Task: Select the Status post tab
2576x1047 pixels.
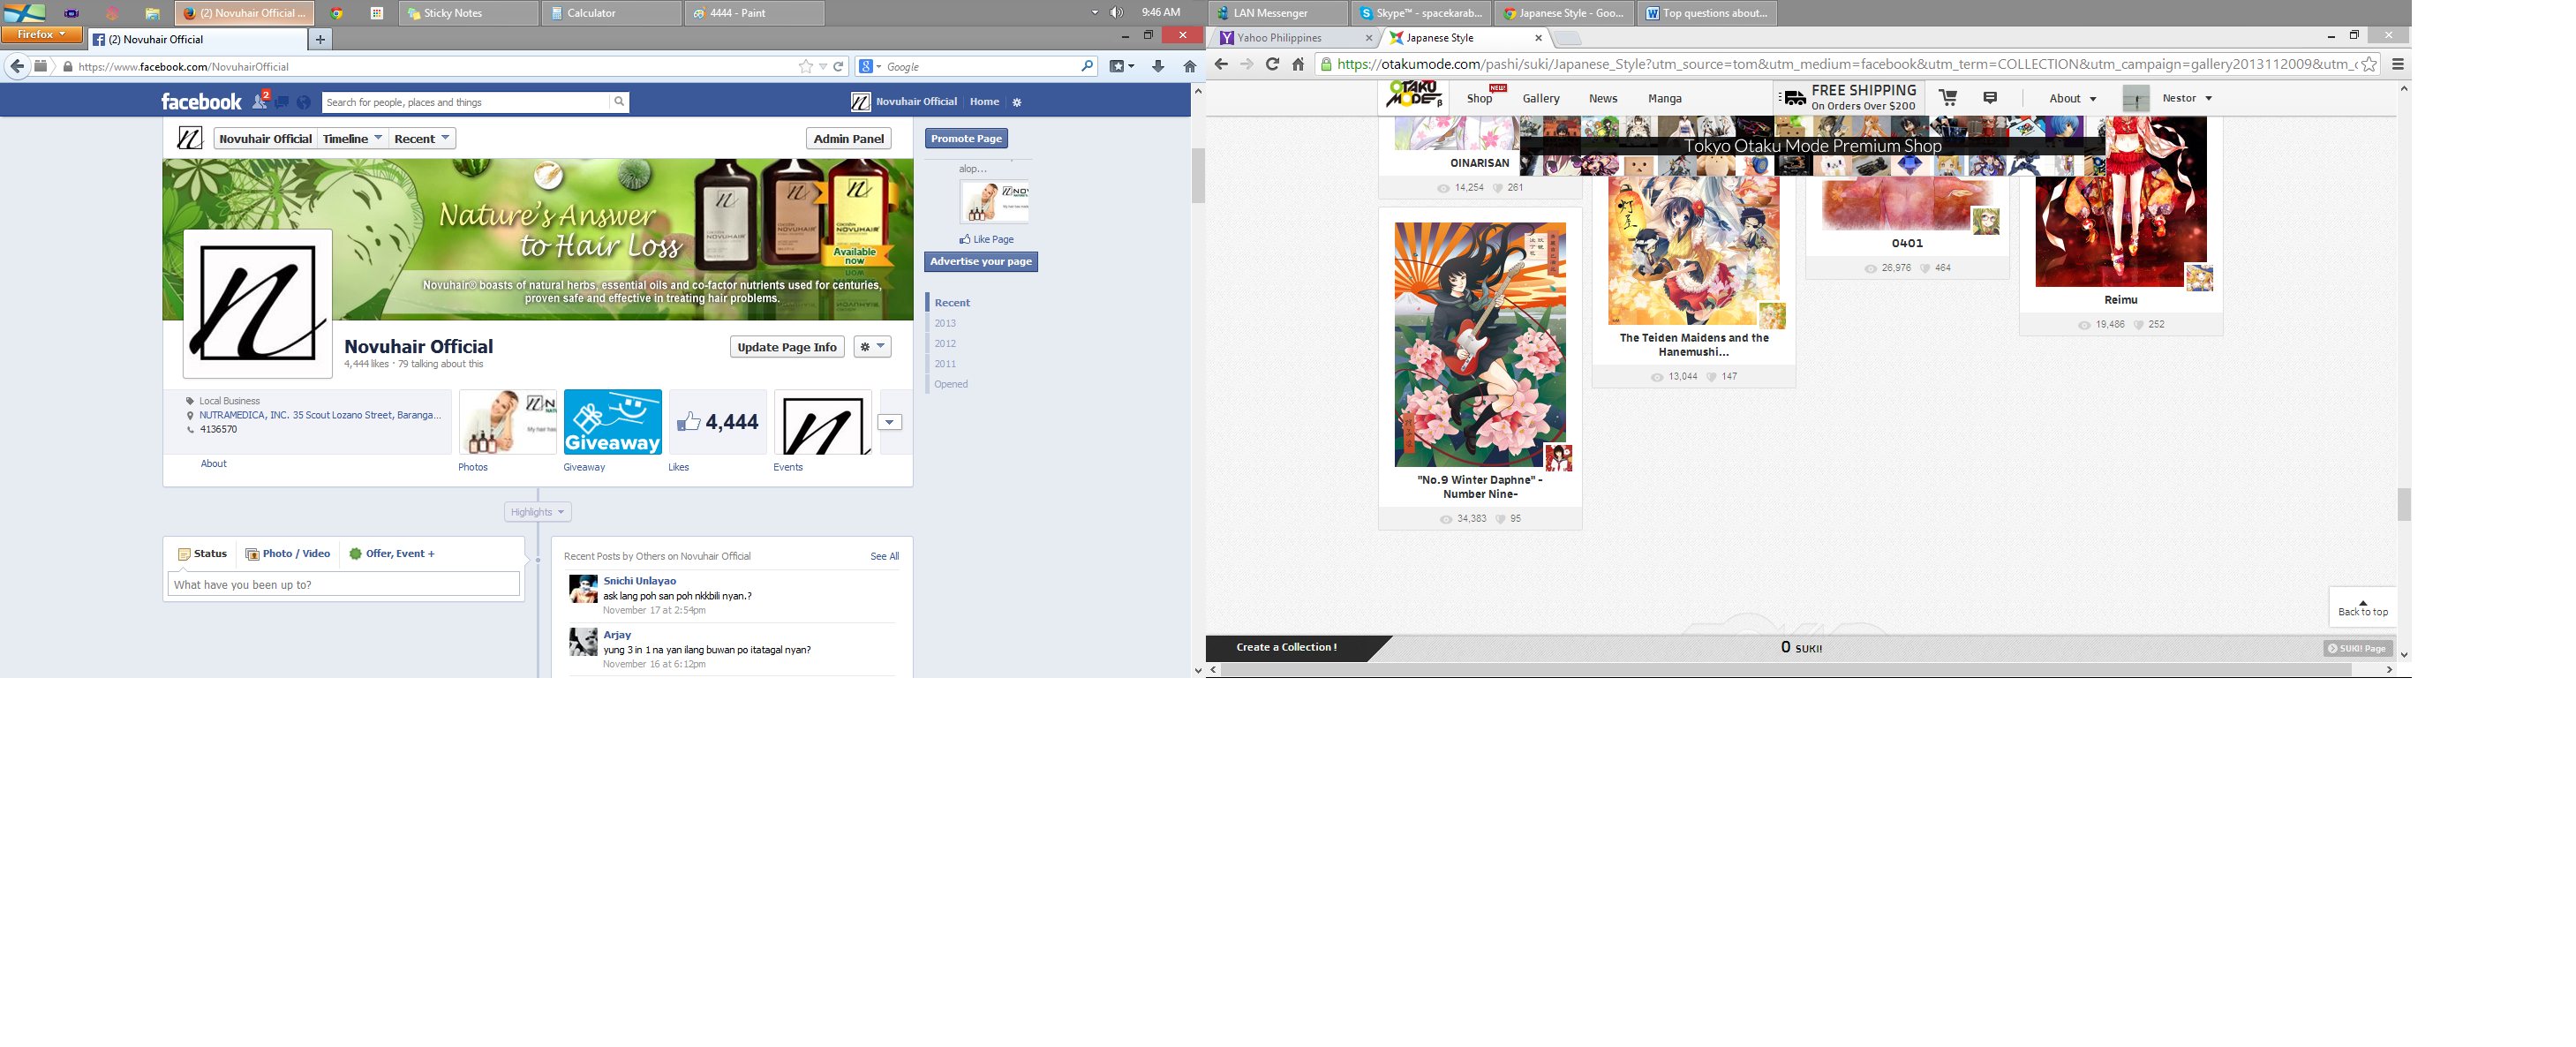Action: (202, 553)
